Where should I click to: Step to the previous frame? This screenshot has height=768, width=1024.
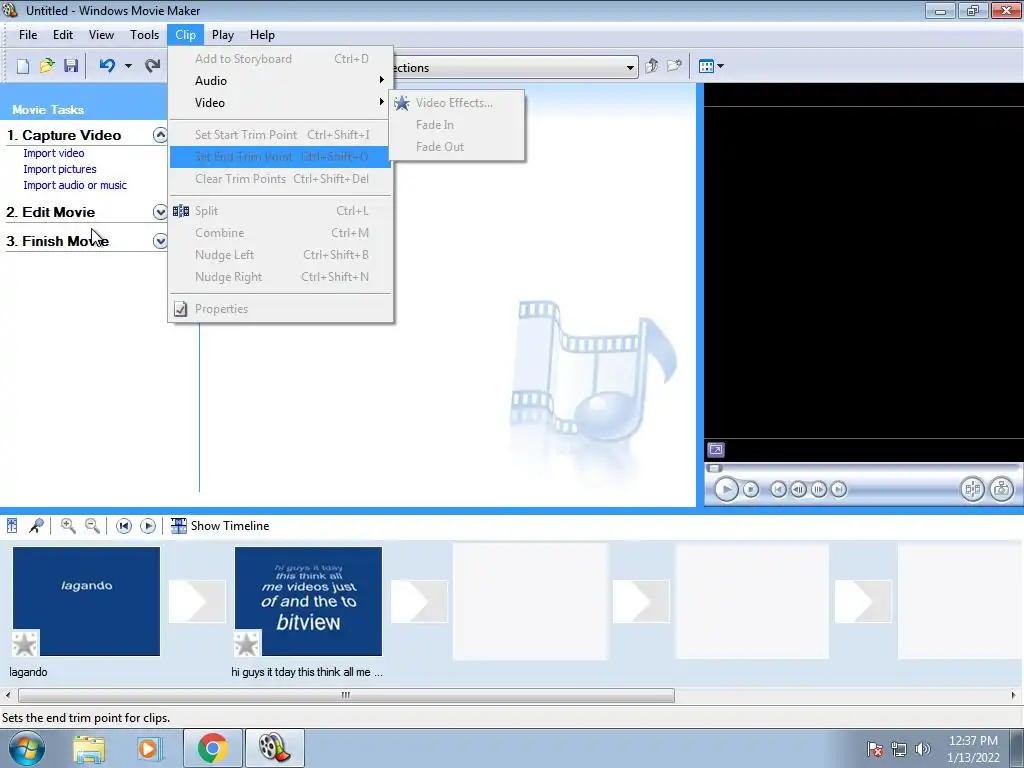(x=798, y=489)
